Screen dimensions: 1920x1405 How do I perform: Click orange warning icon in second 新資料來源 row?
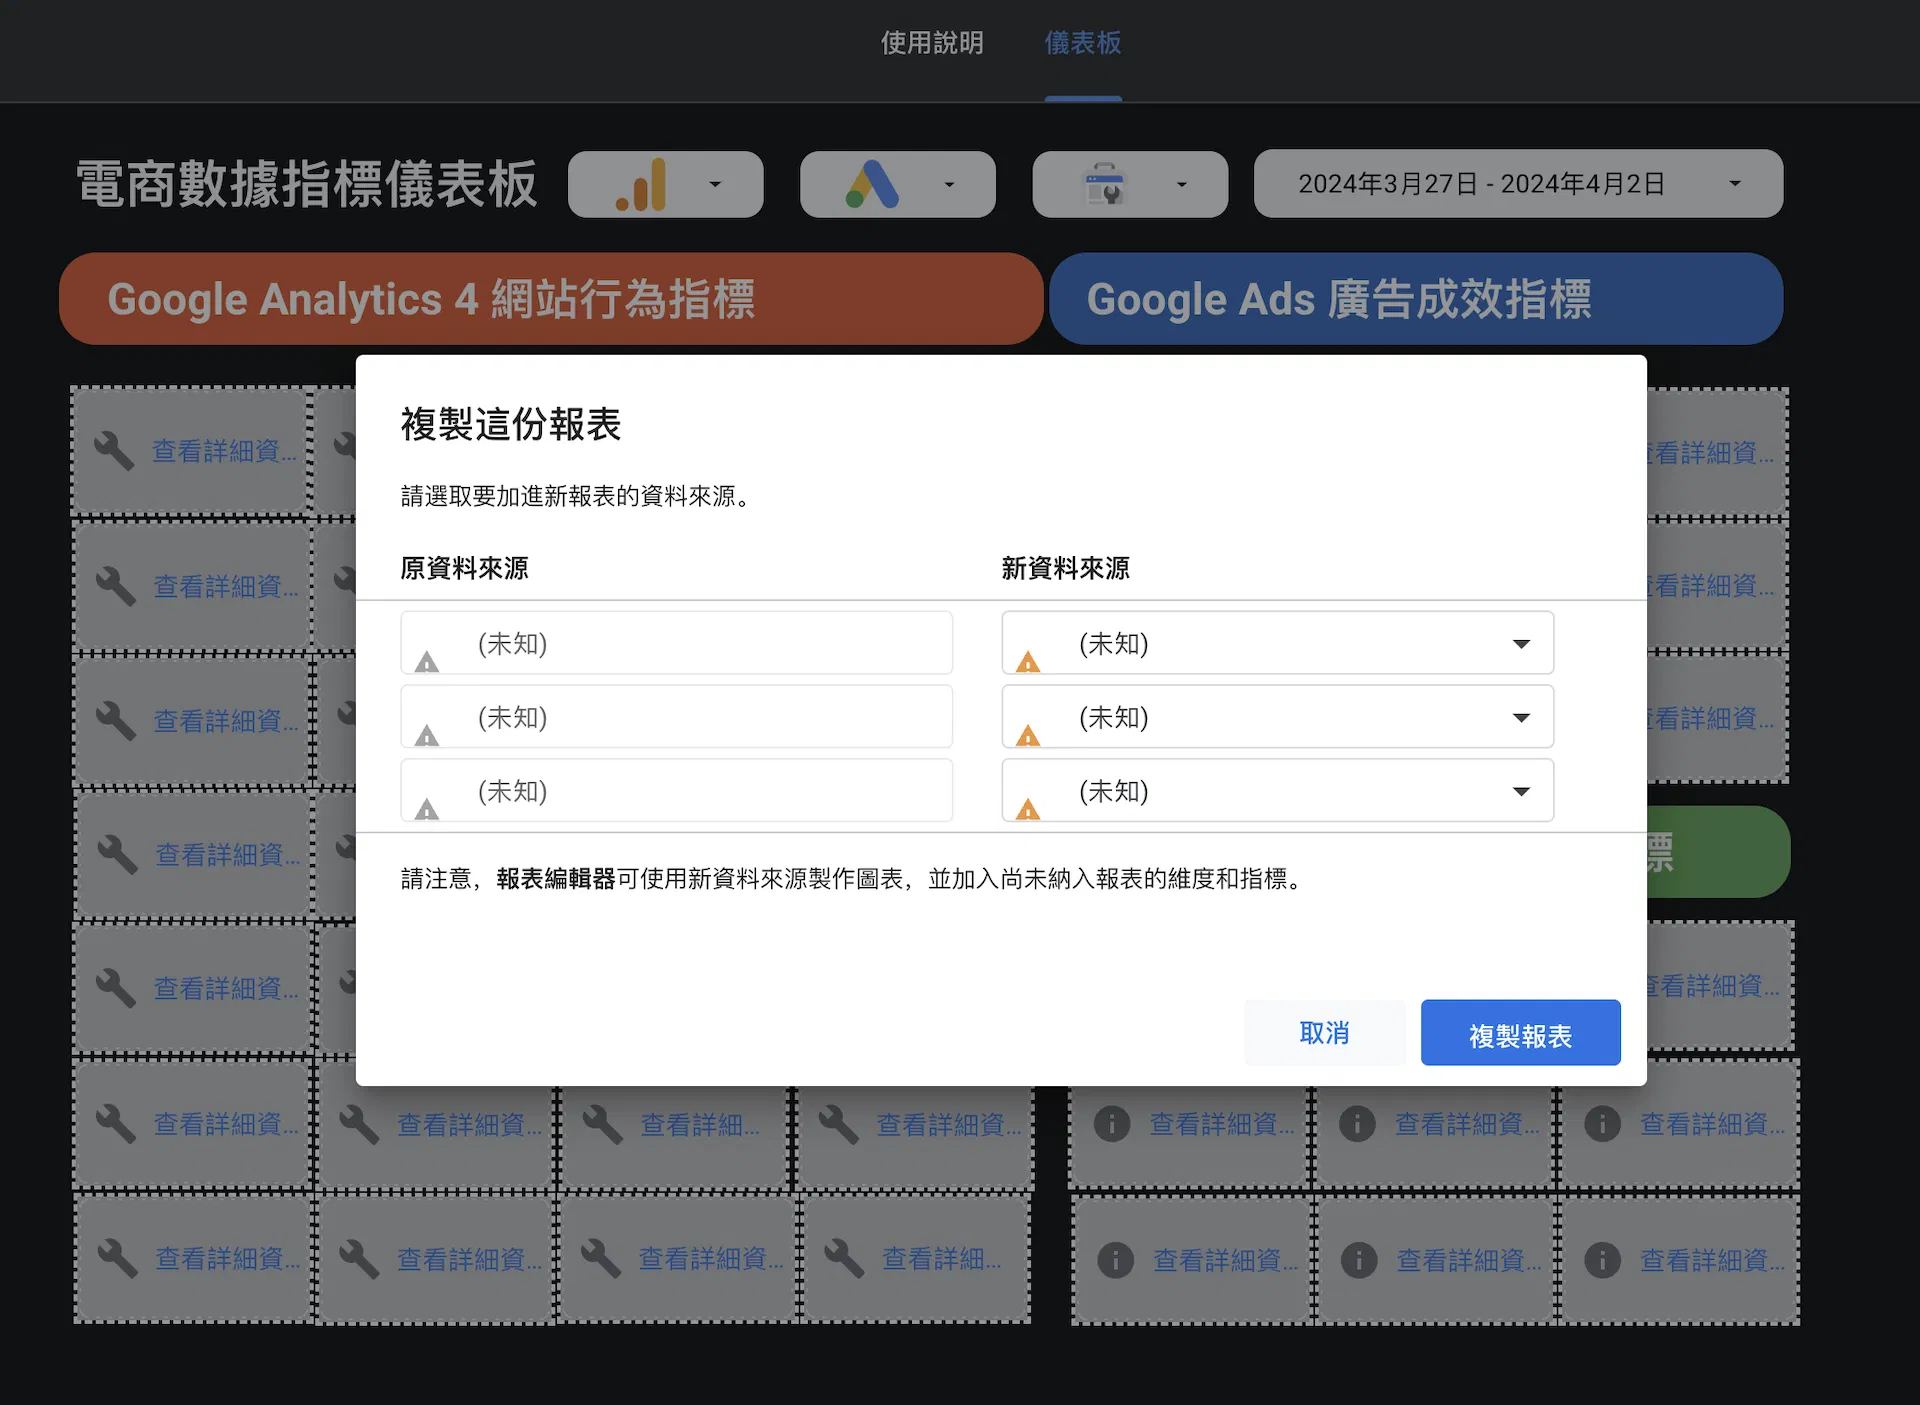coord(1028,736)
